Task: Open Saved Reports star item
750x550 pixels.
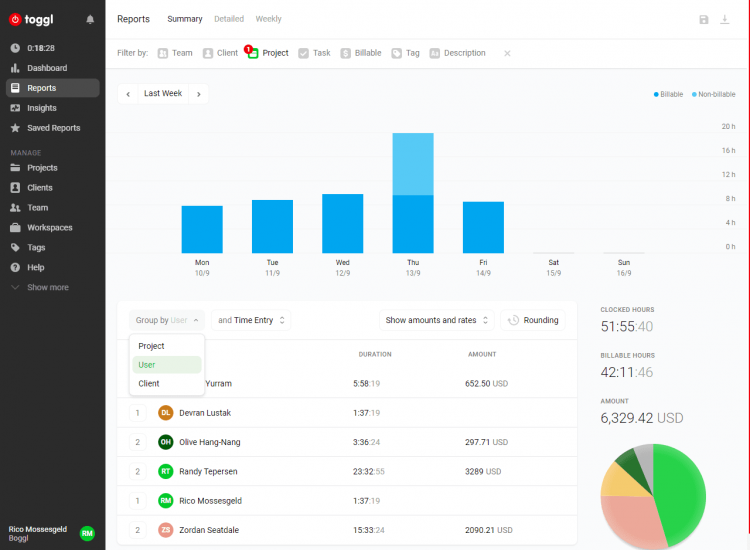Action: click(x=45, y=128)
